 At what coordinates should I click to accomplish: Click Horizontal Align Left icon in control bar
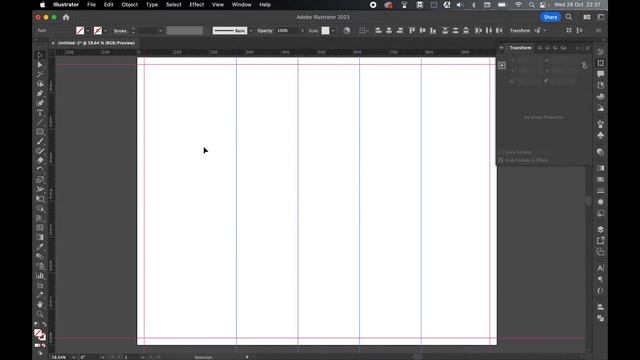coord(378,31)
